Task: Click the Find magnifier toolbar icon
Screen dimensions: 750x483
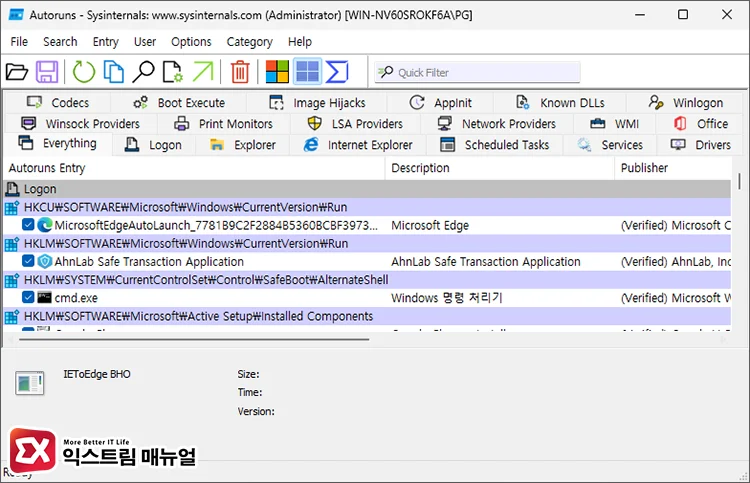Action: (x=143, y=72)
